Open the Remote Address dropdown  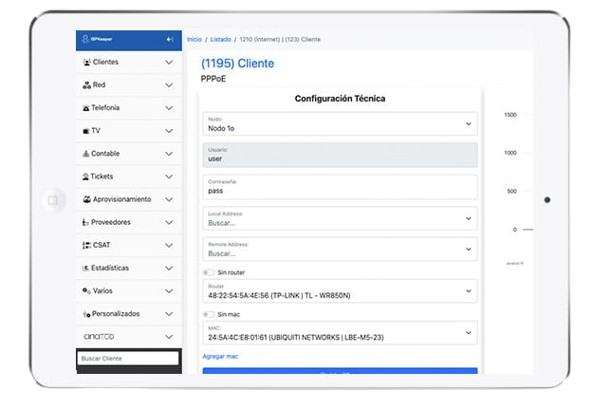[340, 249]
